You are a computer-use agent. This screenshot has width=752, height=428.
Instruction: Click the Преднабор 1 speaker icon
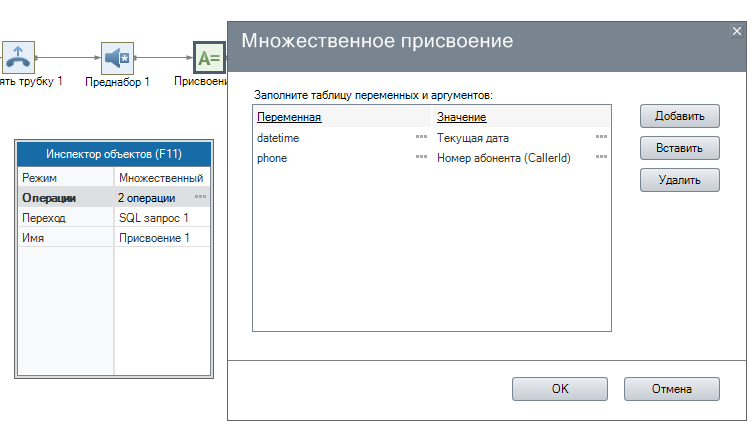click(117, 57)
